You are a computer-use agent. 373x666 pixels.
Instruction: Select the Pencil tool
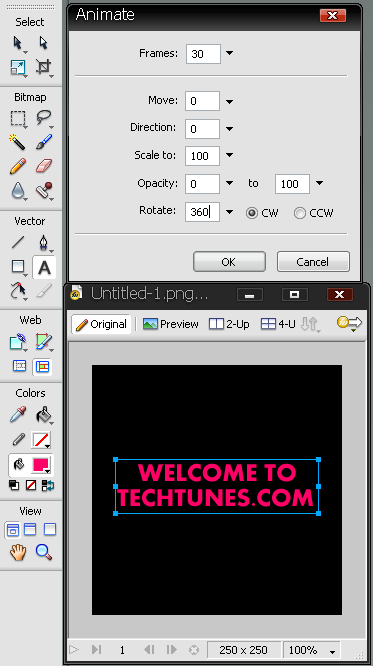pyautogui.click(x=17, y=166)
